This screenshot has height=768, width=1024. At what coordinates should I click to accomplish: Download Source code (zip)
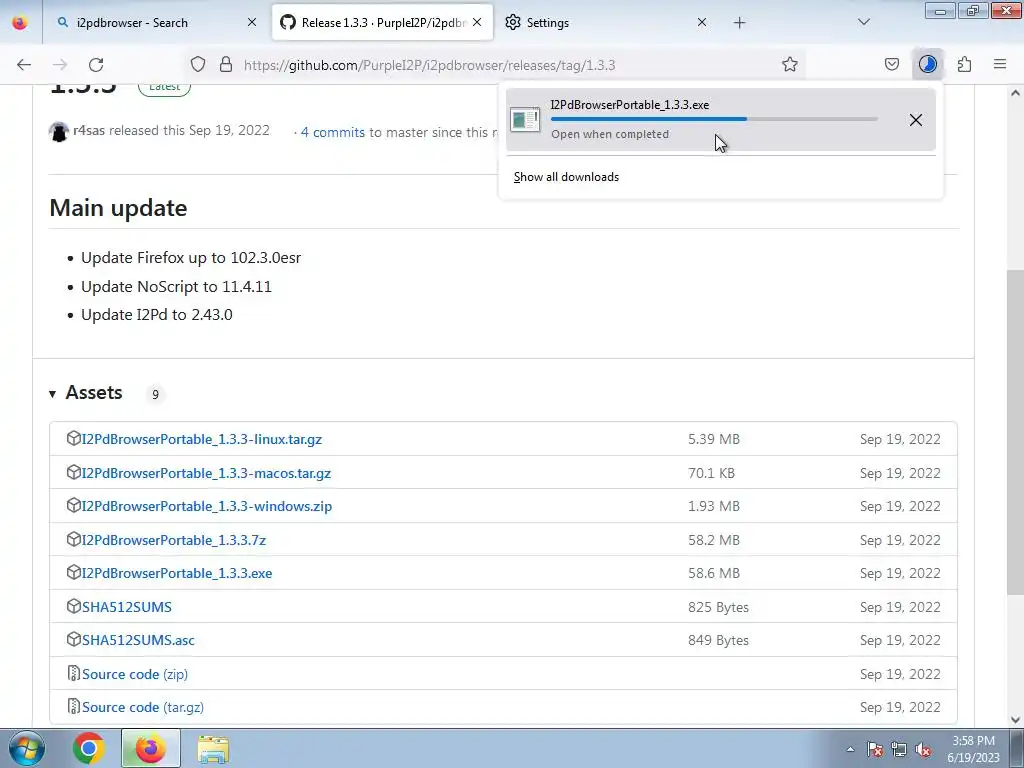pos(135,674)
